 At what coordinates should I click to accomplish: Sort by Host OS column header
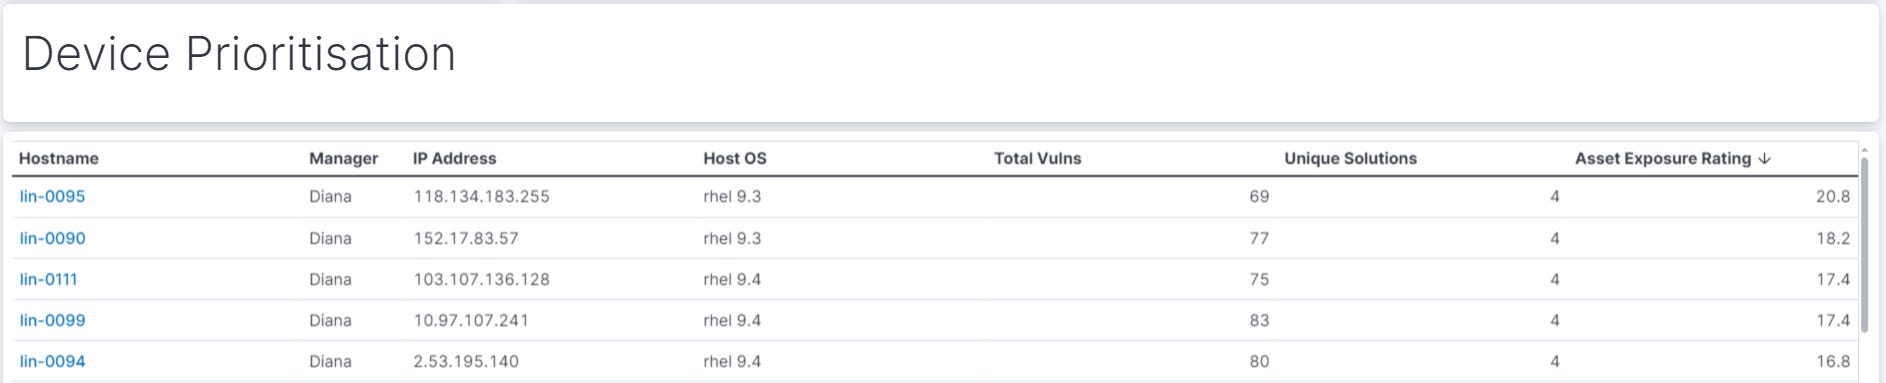coord(735,158)
